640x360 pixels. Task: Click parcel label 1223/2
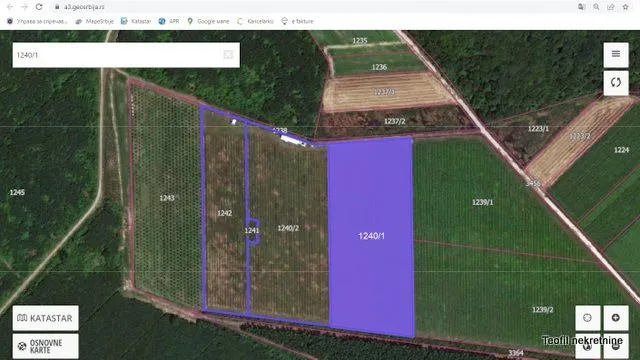580,136
